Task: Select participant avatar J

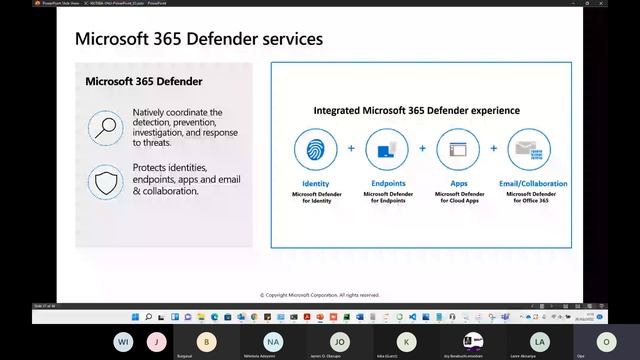Action: 156,342
